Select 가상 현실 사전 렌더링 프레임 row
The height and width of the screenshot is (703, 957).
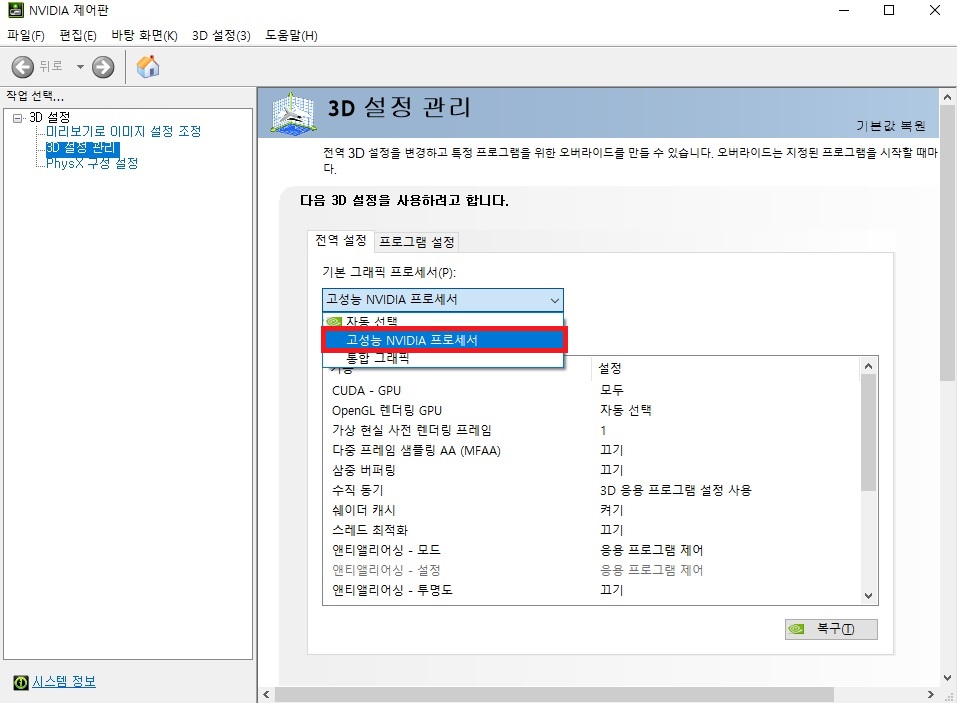(591, 430)
